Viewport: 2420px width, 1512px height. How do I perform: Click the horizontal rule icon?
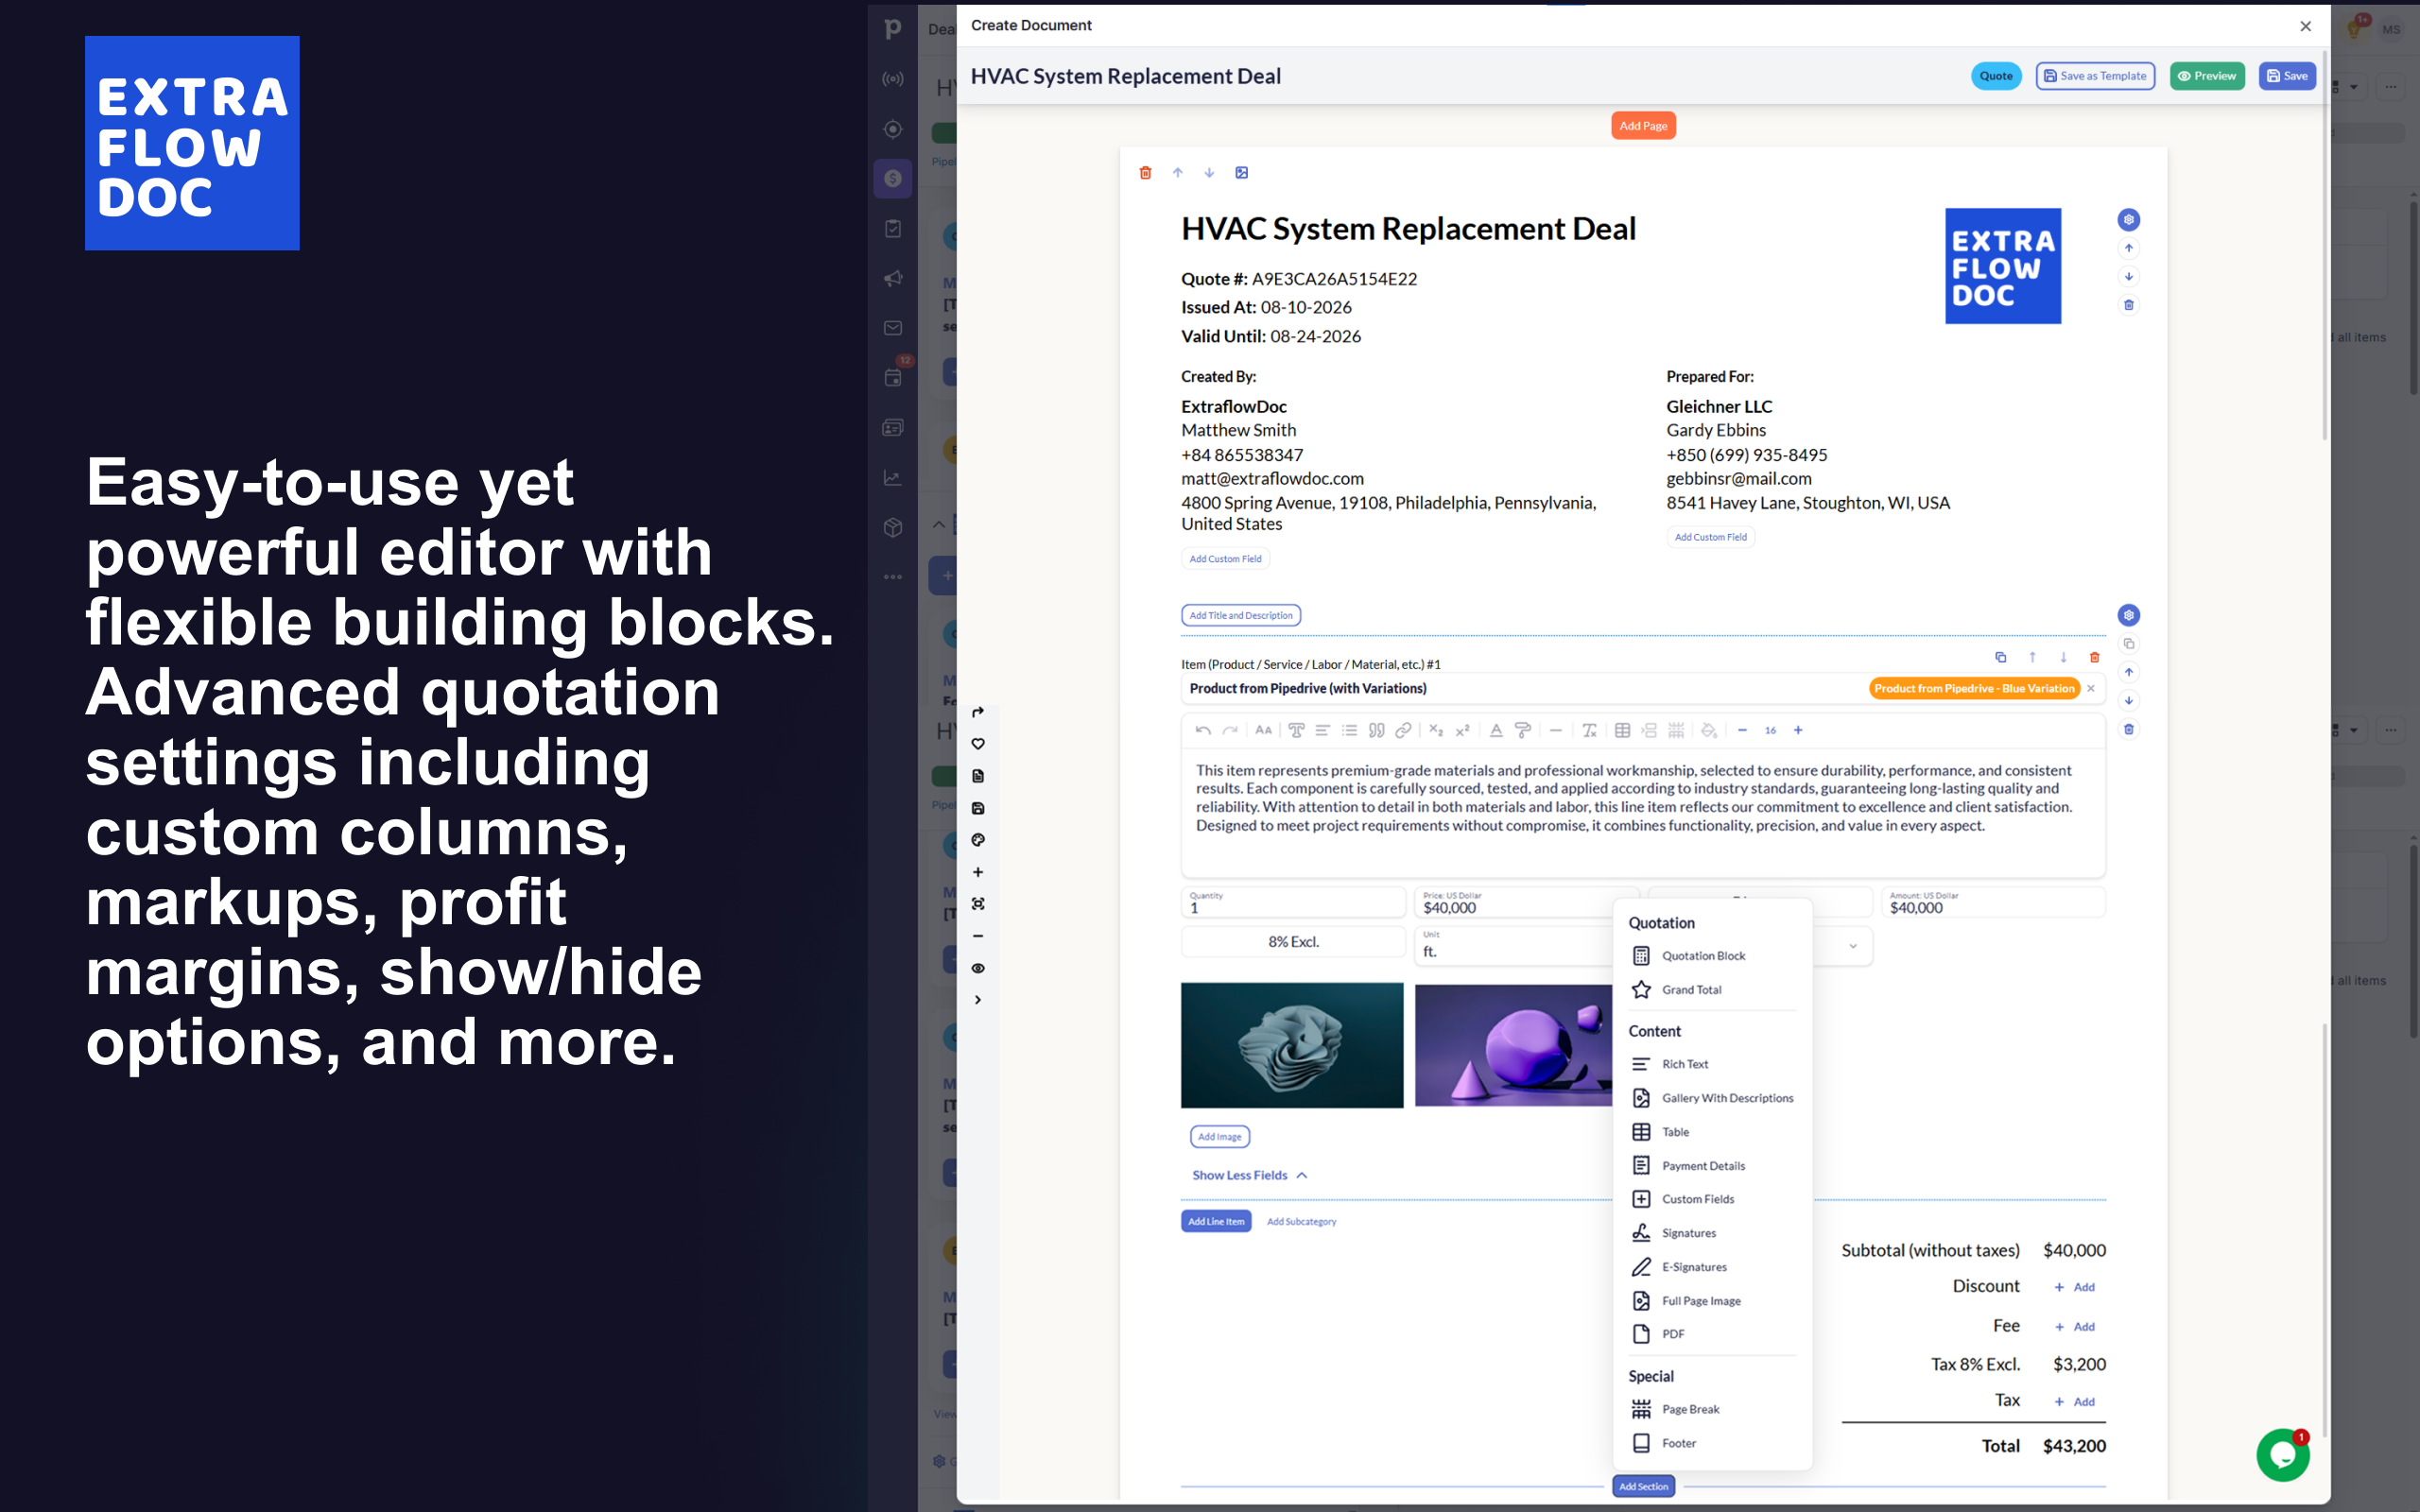(1555, 730)
